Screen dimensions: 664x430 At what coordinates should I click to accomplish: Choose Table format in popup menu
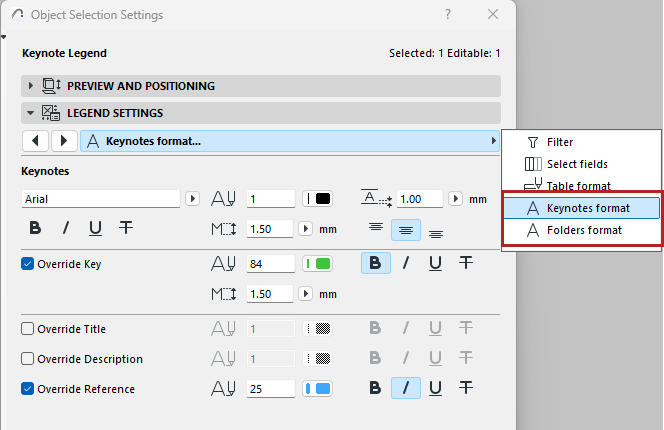click(578, 186)
